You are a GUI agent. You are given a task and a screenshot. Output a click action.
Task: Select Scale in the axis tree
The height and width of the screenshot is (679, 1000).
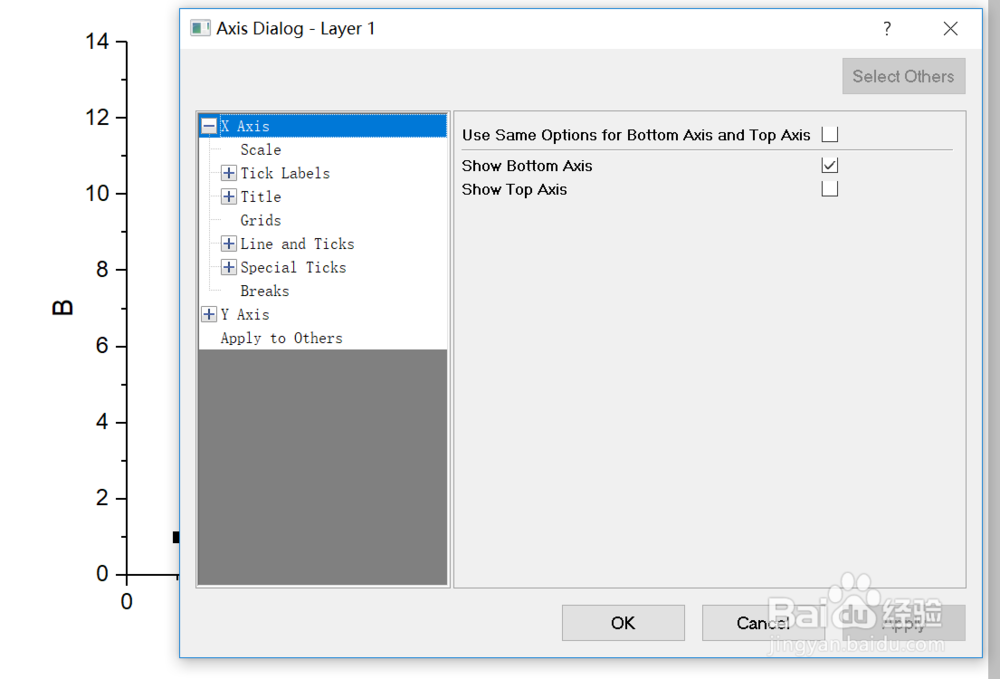click(260, 149)
